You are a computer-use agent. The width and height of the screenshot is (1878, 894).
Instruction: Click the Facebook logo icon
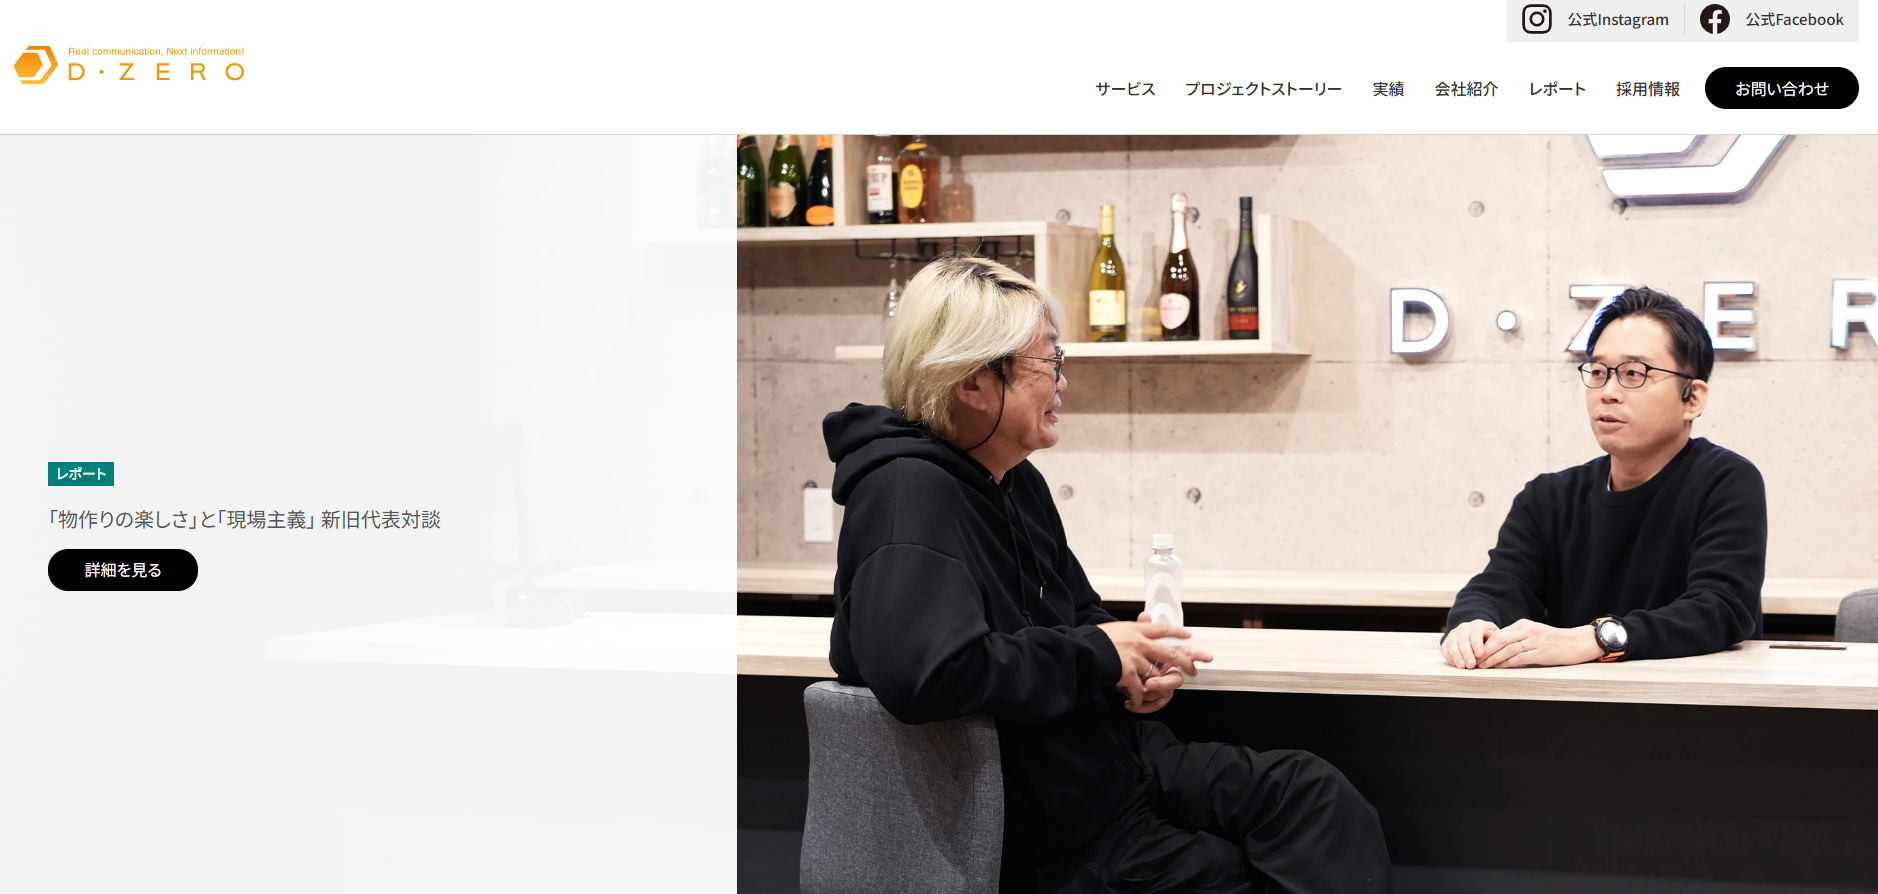coord(1714,19)
